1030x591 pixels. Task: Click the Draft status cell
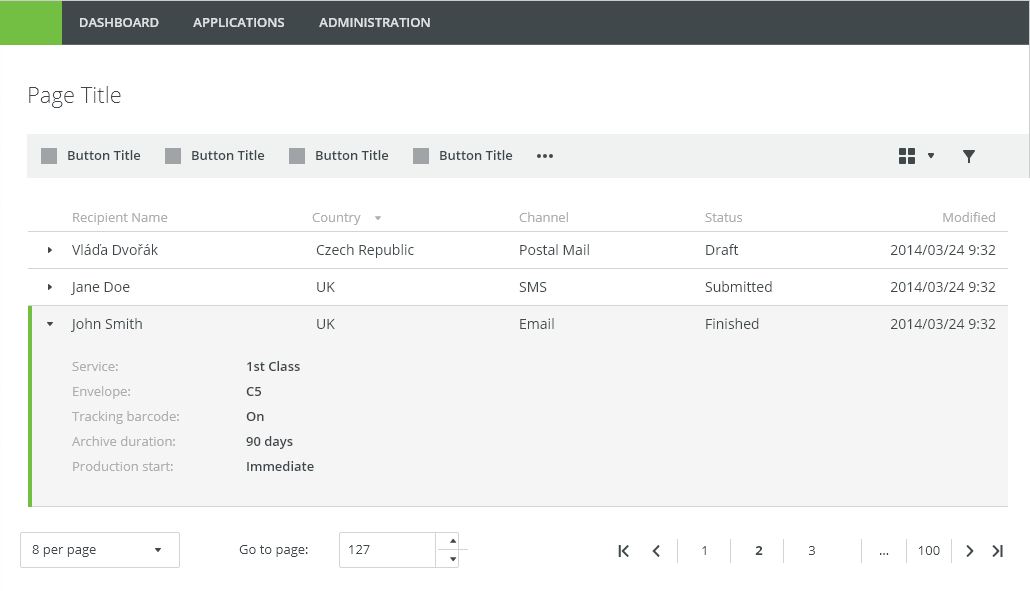pos(721,250)
